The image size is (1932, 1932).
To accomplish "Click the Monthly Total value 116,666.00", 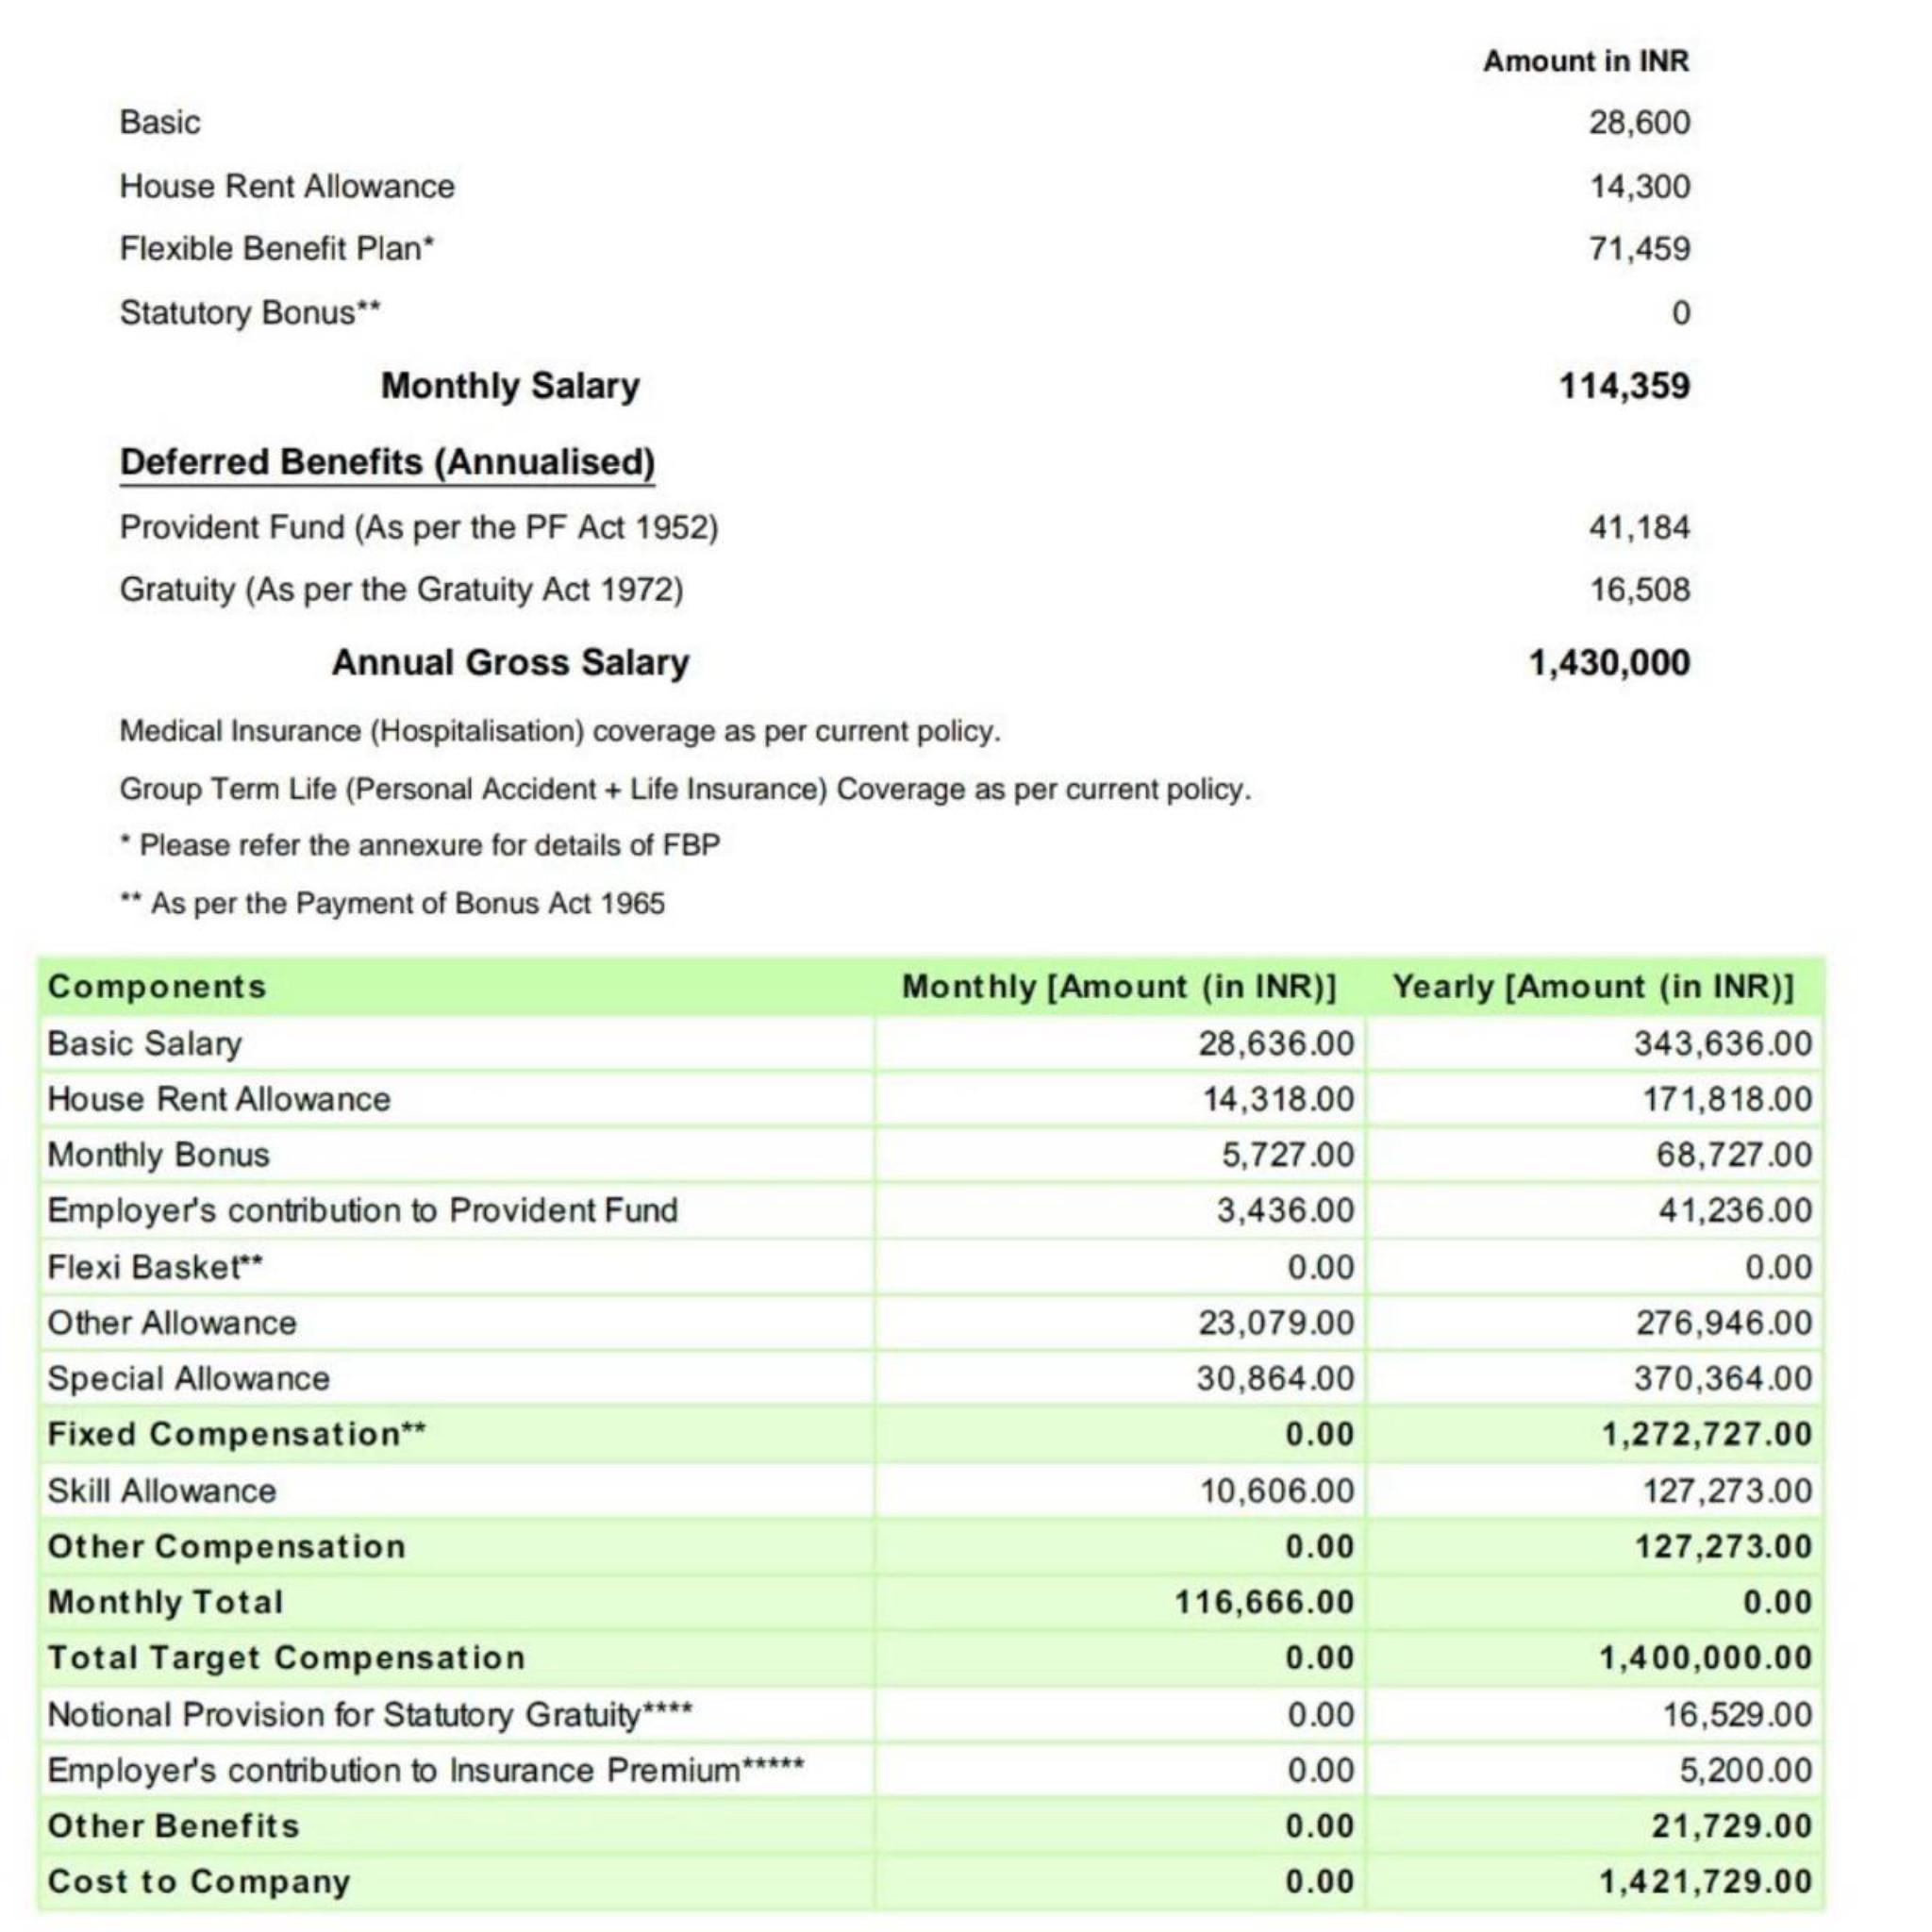I will click(1264, 1602).
